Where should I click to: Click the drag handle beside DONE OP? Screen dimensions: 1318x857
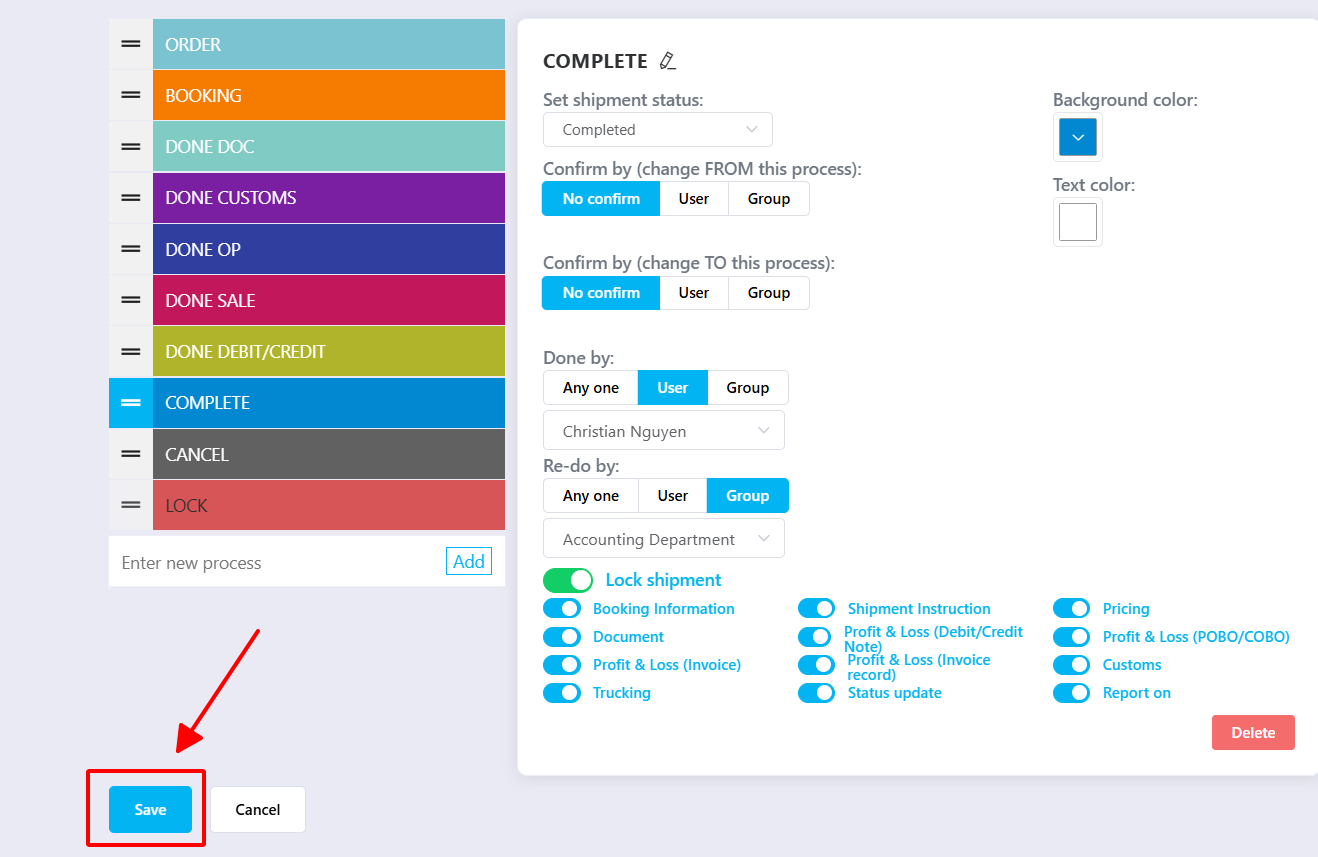click(131, 249)
